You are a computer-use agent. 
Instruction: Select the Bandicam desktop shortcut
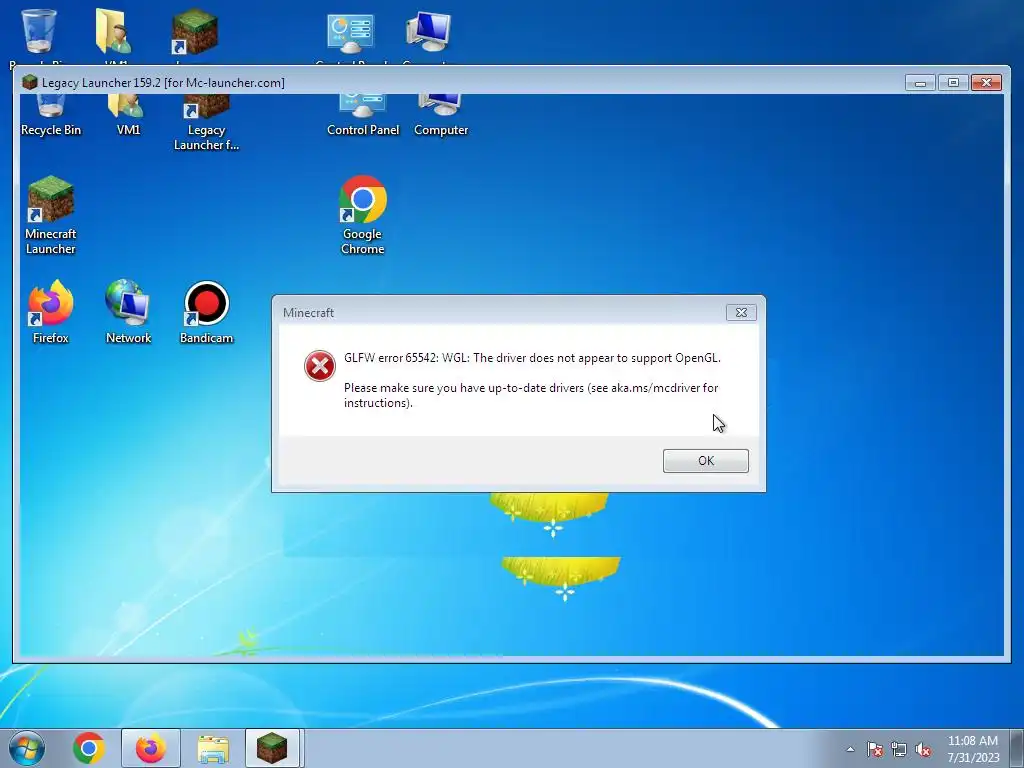point(206,312)
